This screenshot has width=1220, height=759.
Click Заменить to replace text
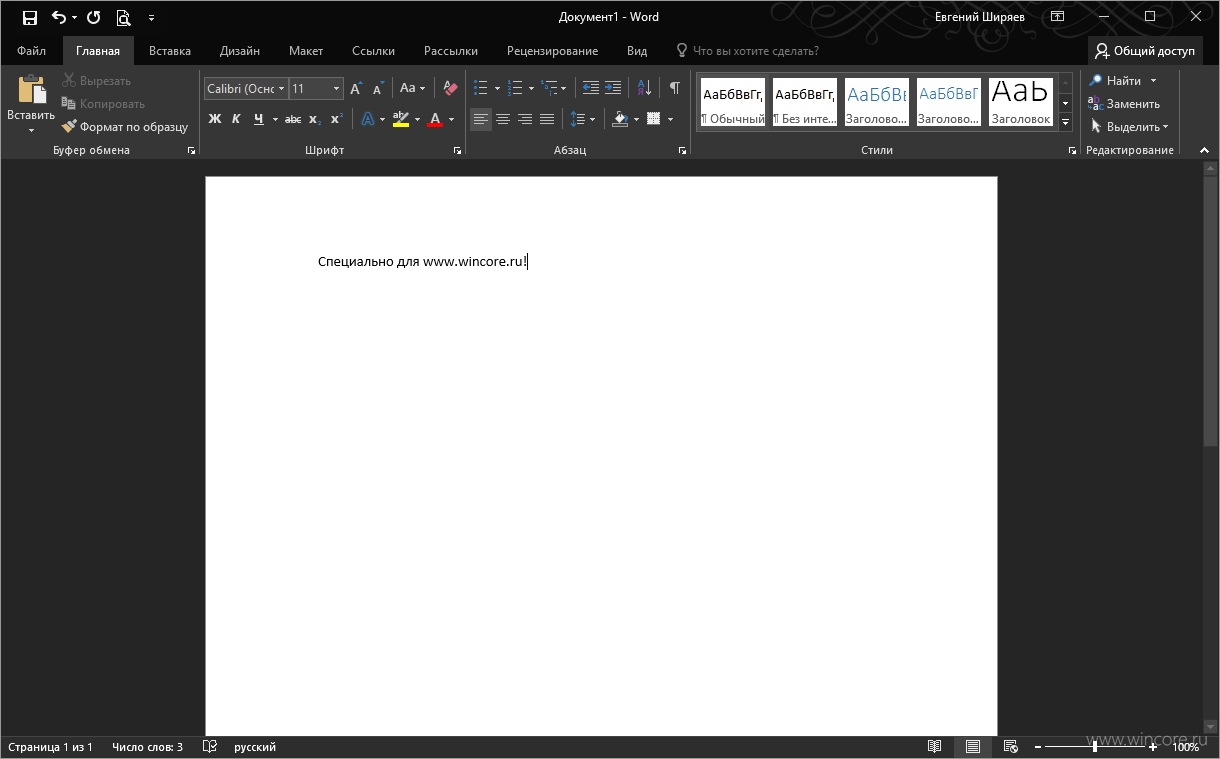pos(1124,104)
